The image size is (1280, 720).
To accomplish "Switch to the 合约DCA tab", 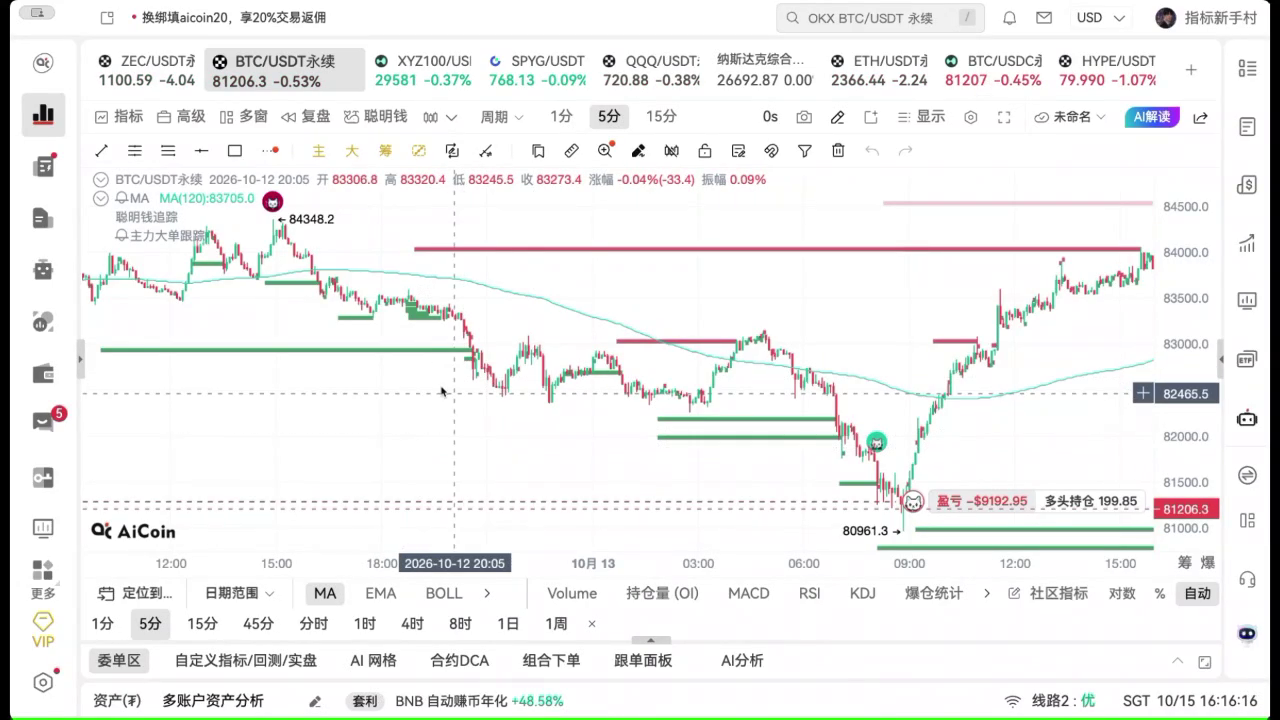I will 459,660.
